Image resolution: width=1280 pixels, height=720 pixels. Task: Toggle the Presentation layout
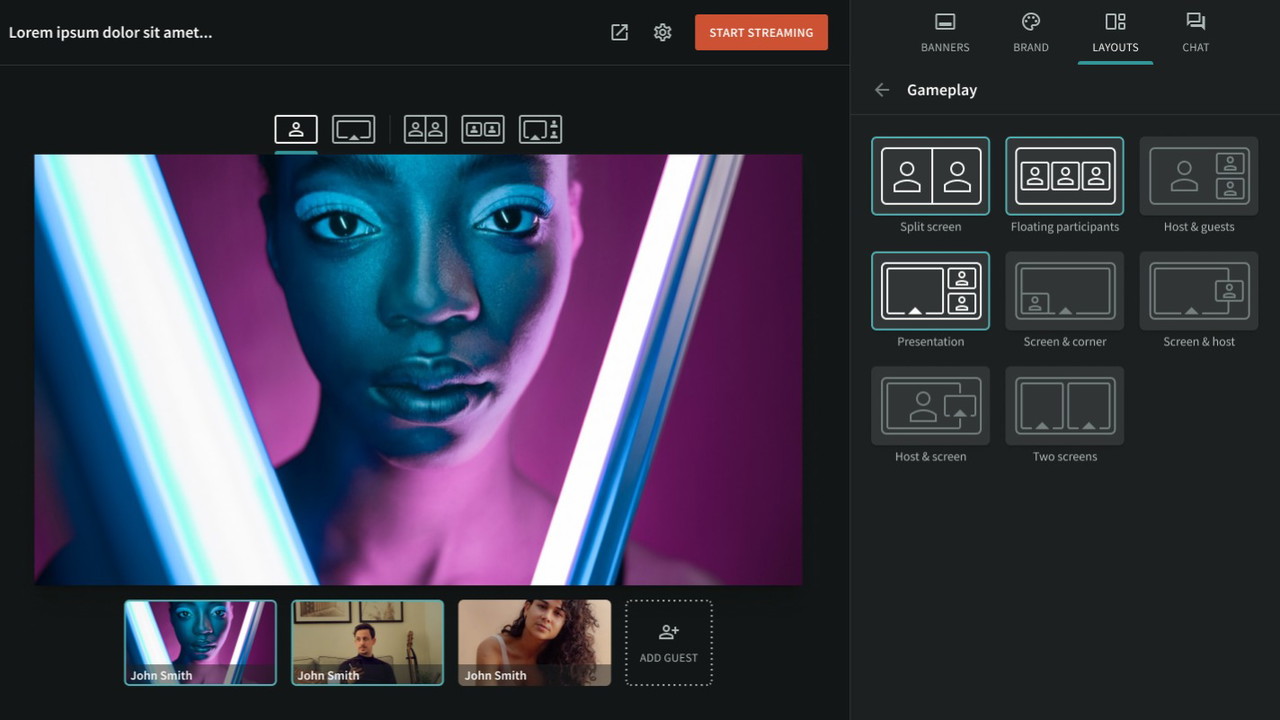click(x=930, y=291)
